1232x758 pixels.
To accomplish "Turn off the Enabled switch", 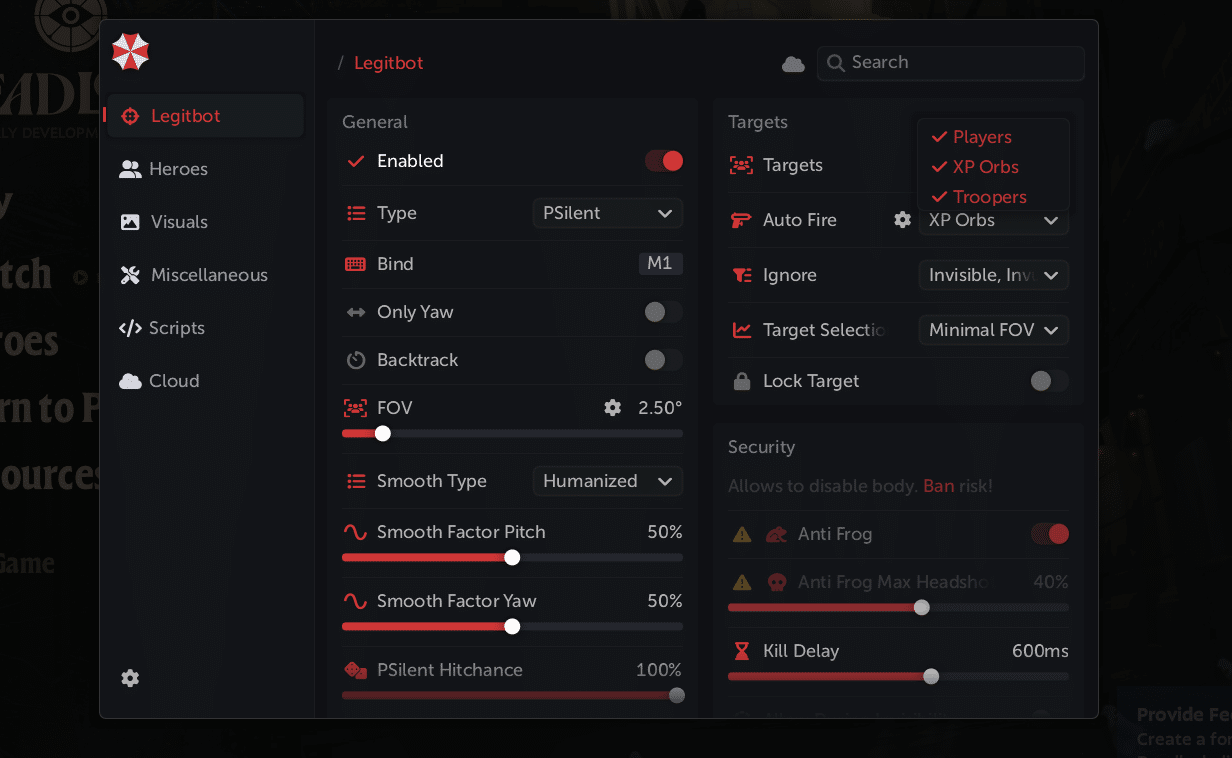I will (x=664, y=161).
